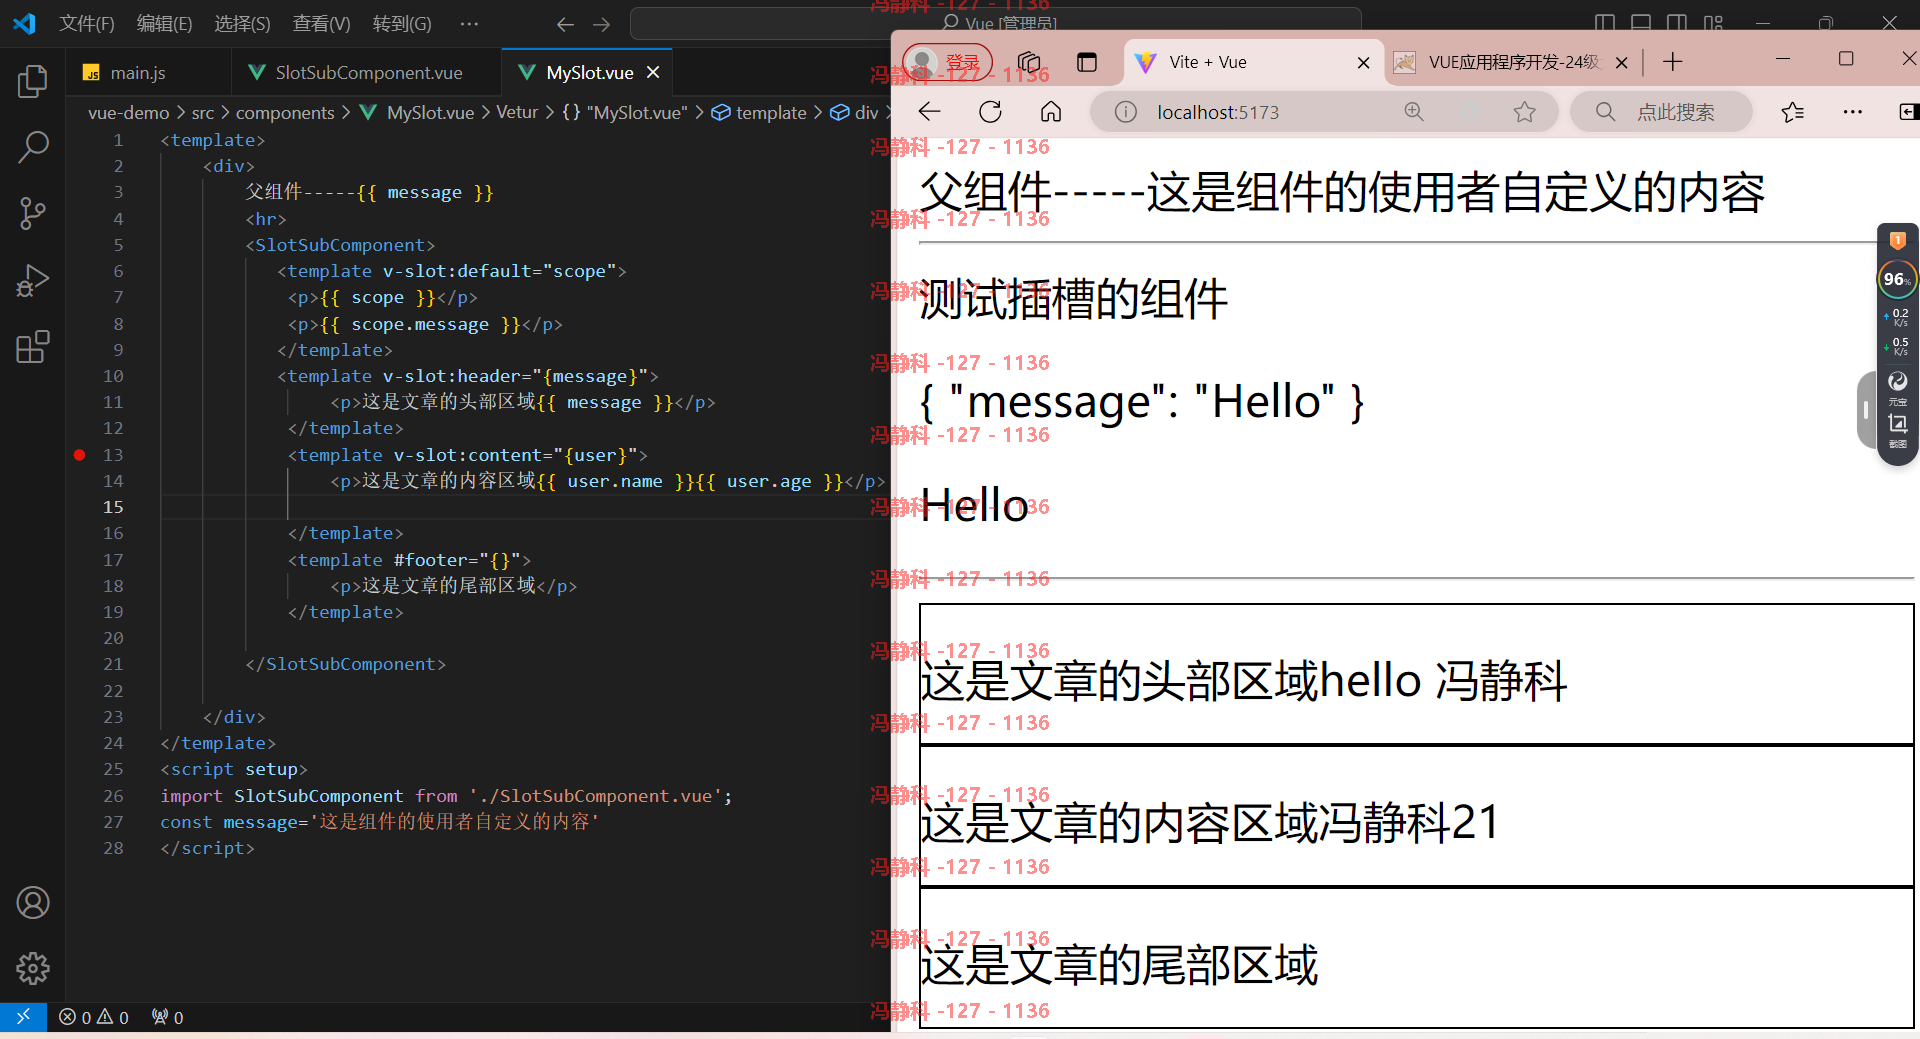This screenshot has height=1039, width=1920.
Task: Click components in the breadcrumb path
Action: pyautogui.click(x=285, y=112)
